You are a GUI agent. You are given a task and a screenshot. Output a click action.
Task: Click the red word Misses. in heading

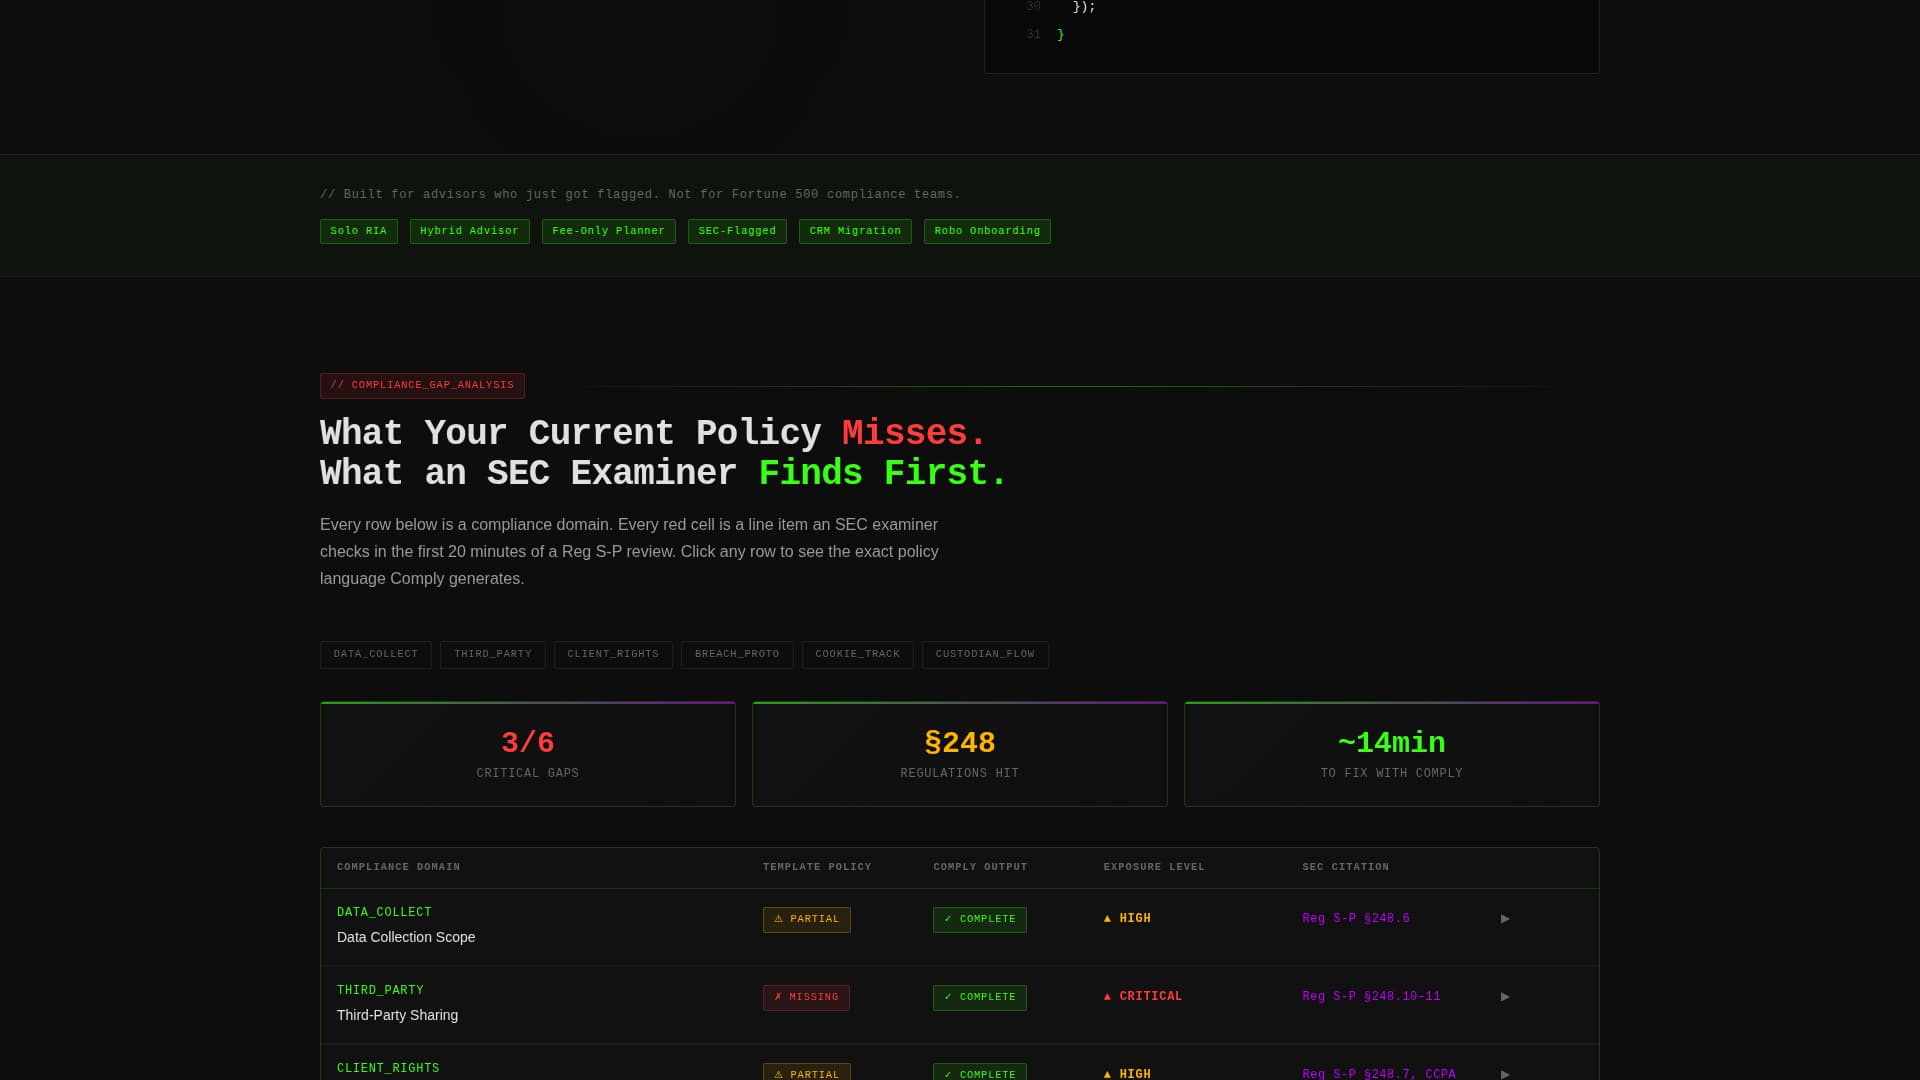point(914,434)
